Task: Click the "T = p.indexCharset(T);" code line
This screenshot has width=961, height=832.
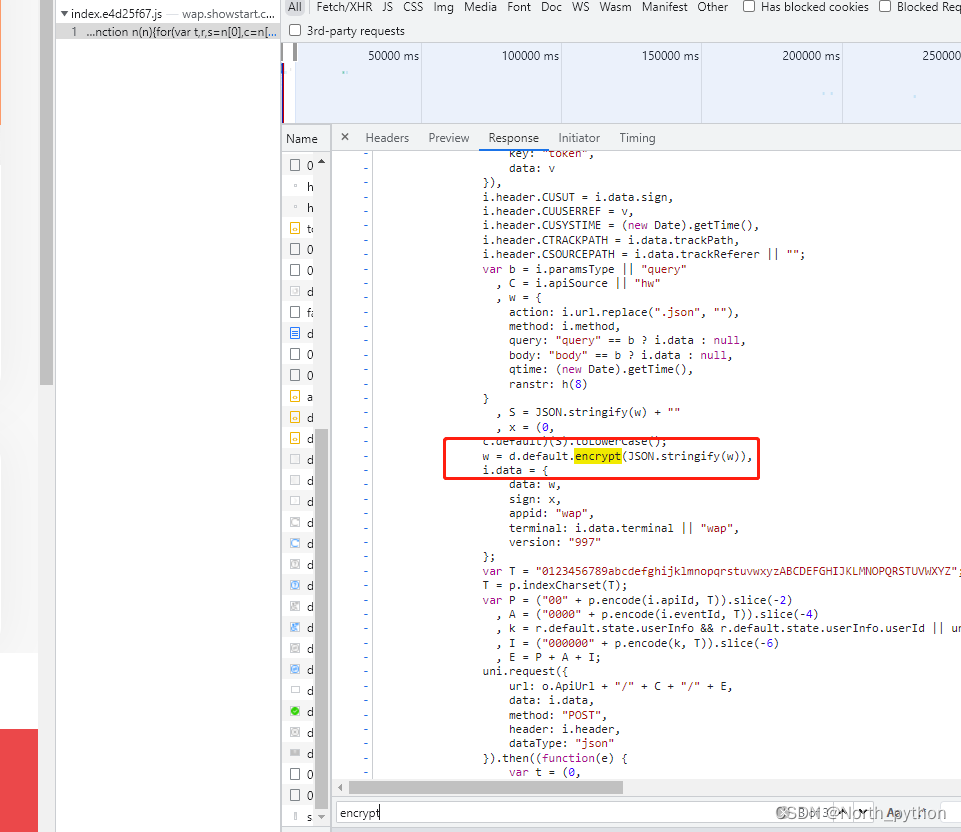Action: pos(555,585)
